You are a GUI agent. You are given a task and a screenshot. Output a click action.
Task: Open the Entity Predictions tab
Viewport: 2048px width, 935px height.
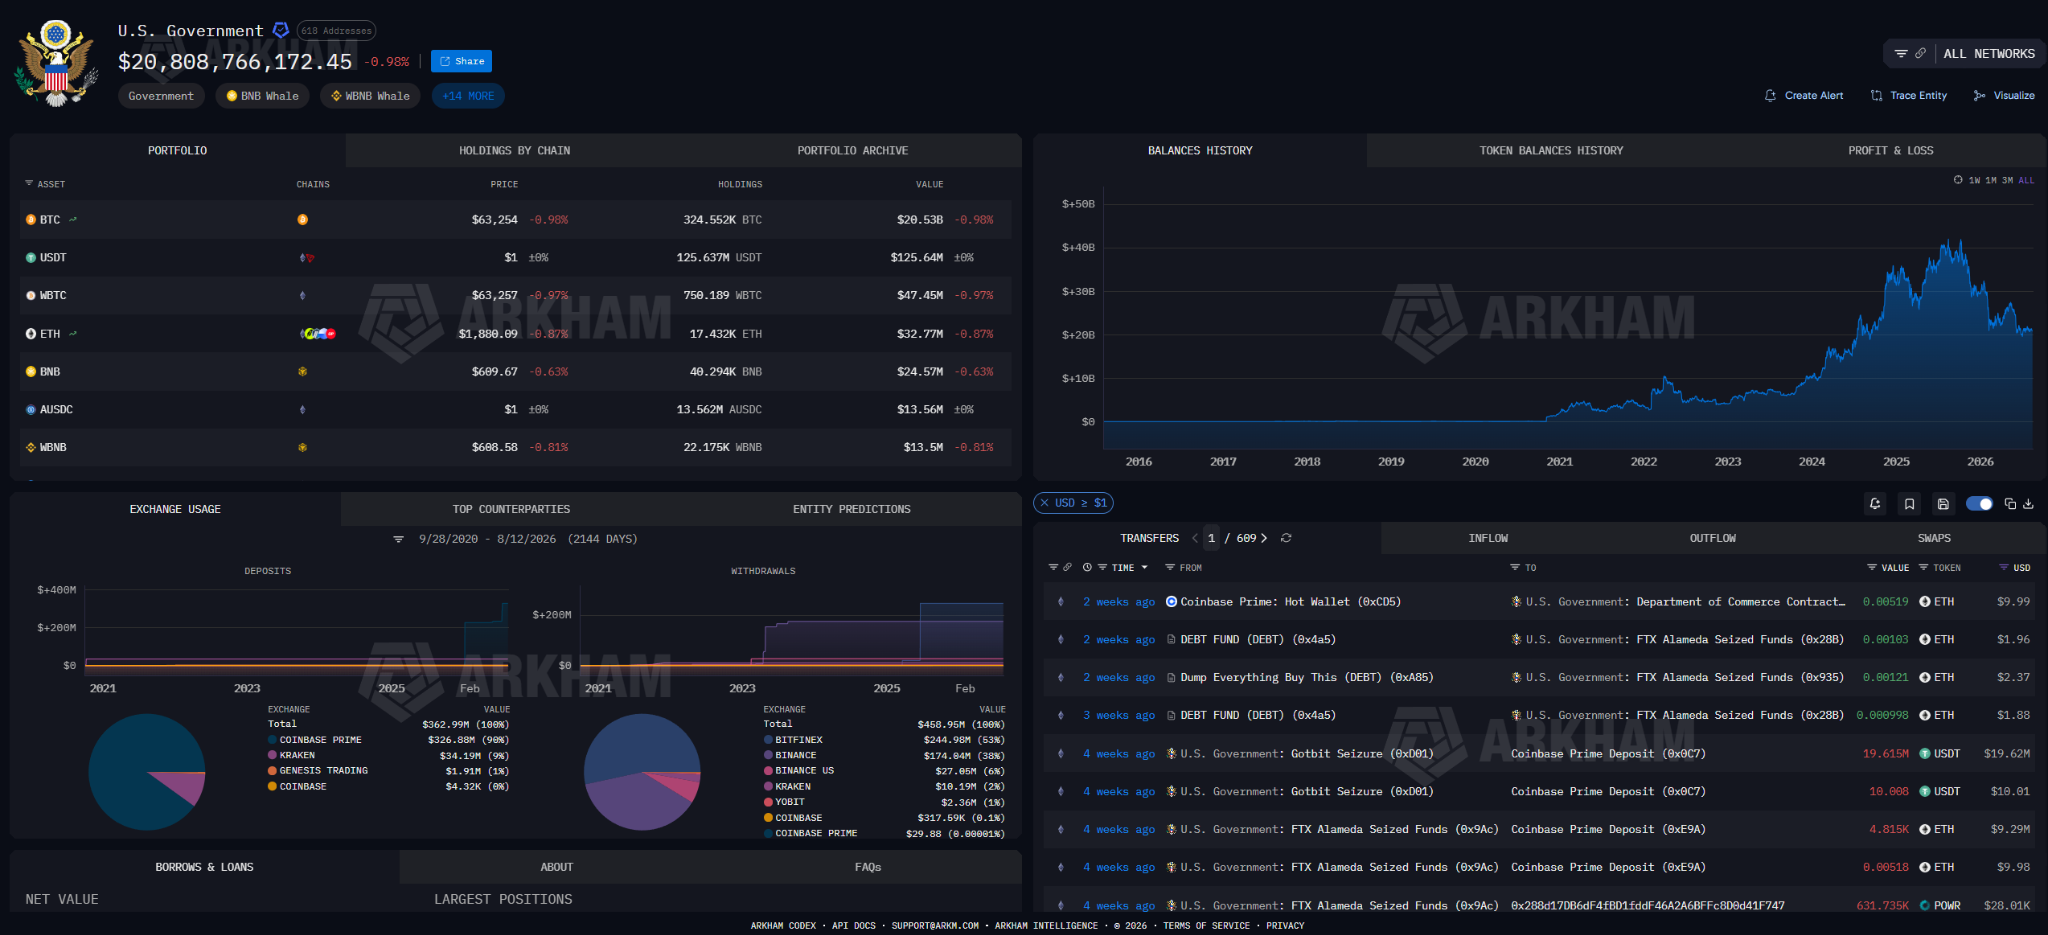coord(851,510)
